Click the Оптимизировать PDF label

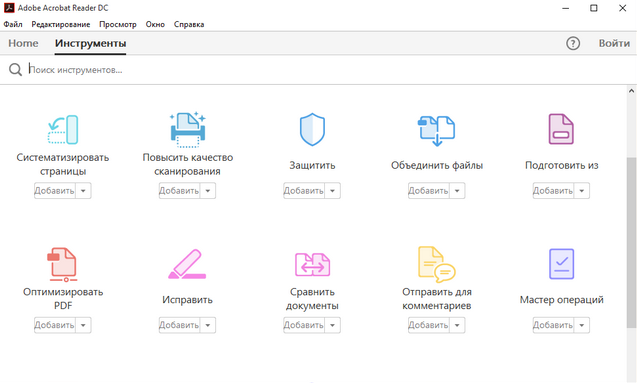(x=63, y=299)
